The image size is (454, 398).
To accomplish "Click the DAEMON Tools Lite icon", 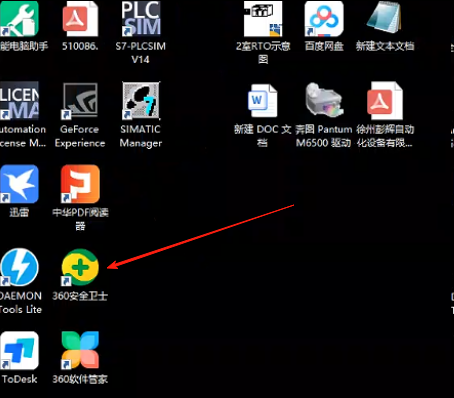I will (x=19, y=267).
